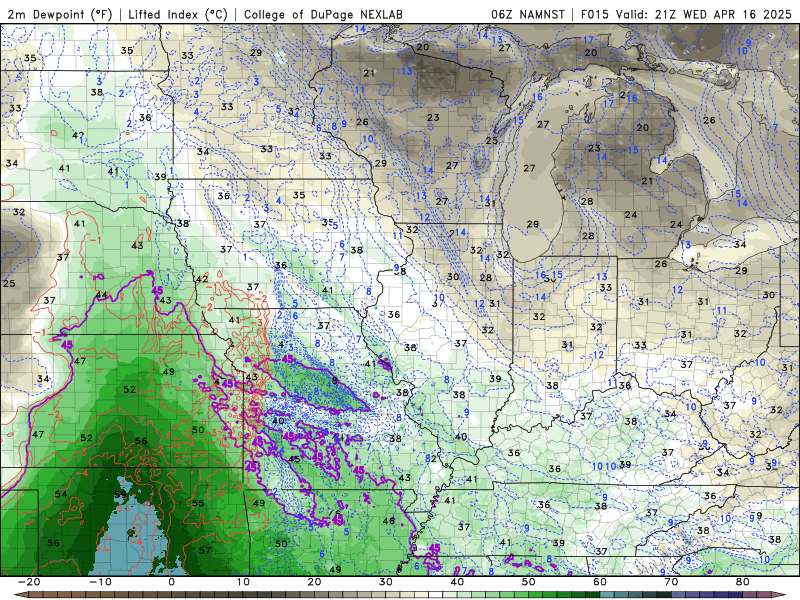Click the '59' dewpoint value on the map
The image size is (800, 600).
tap(120, 495)
